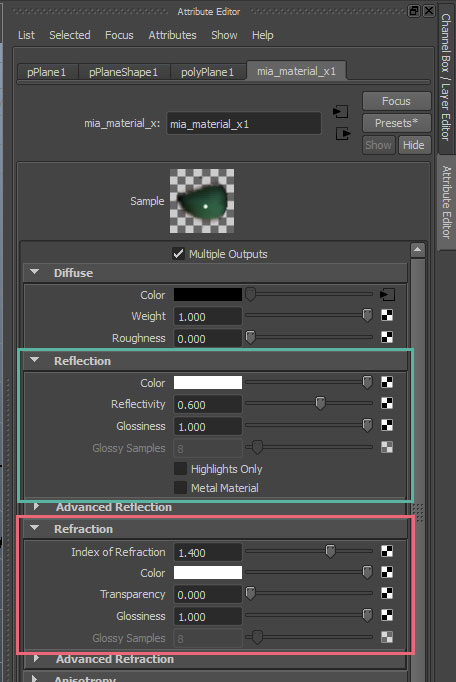Toggle the Multiple Outputs checkbox
The width and height of the screenshot is (456, 682).
click(x=178, y=254)
